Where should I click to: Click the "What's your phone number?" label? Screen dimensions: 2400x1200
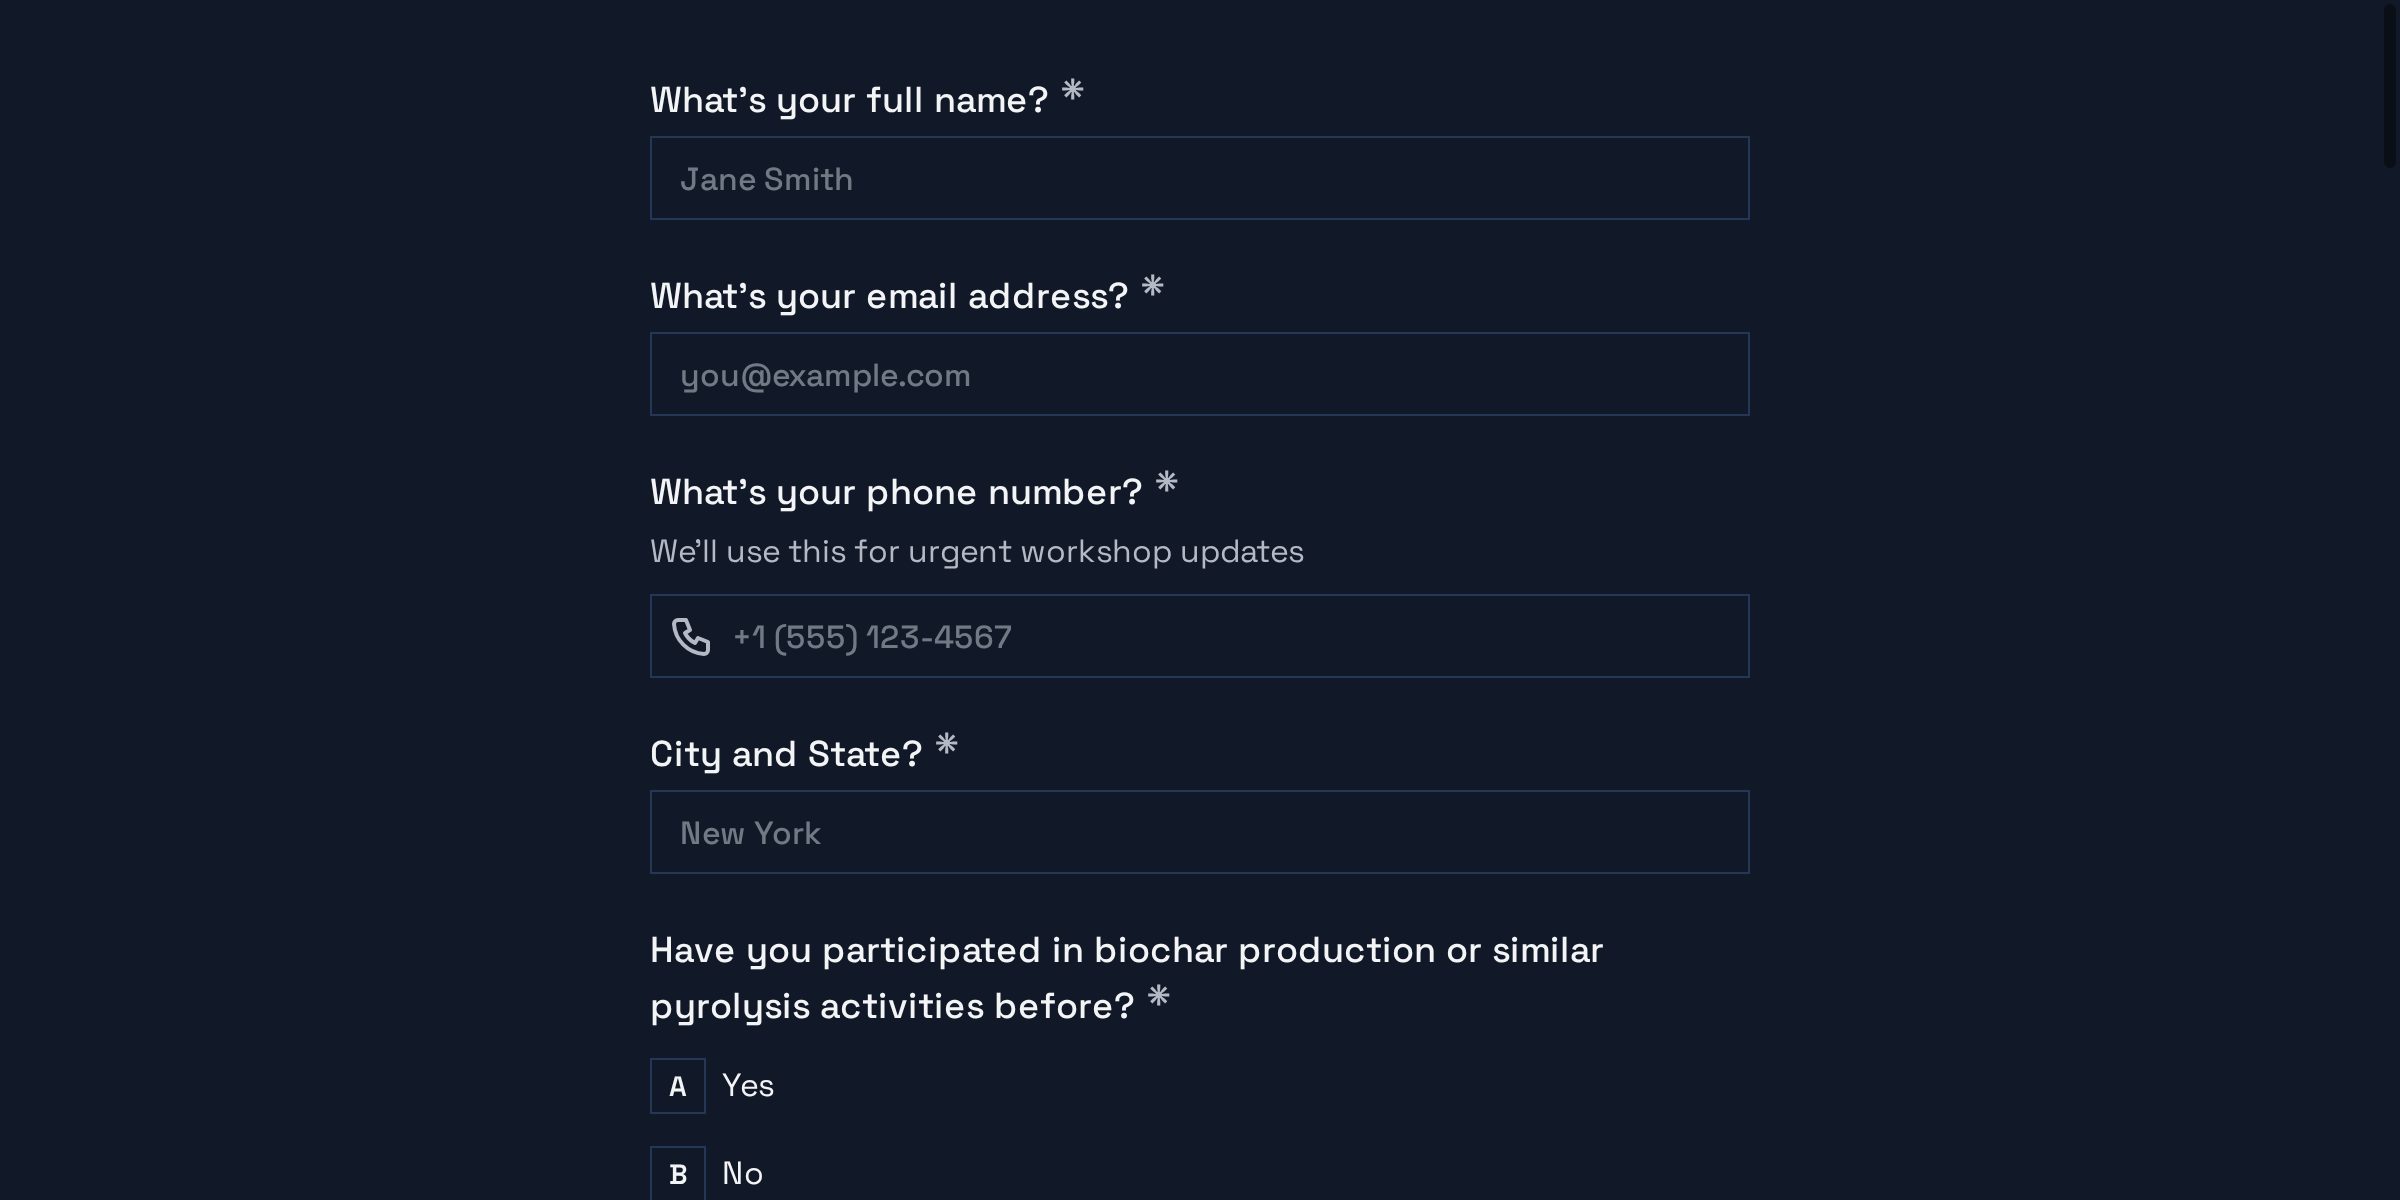pyautogui.click(x=895, y=493)
